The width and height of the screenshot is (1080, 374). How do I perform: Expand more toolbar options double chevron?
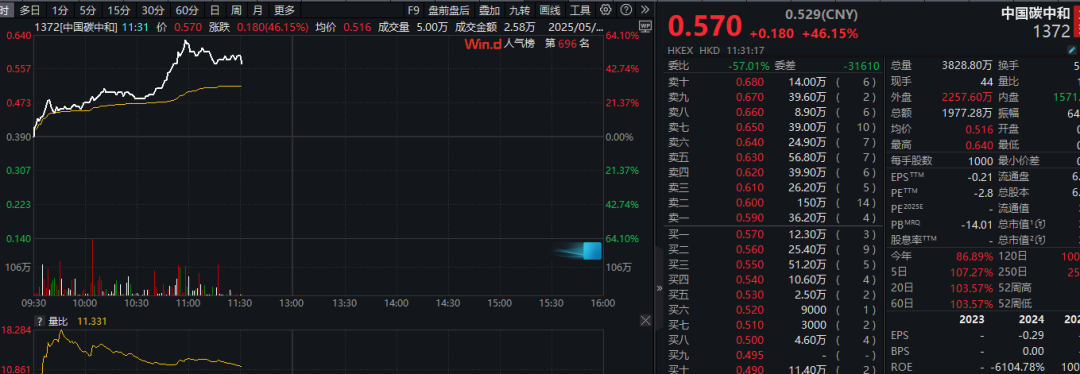(644, 10)
